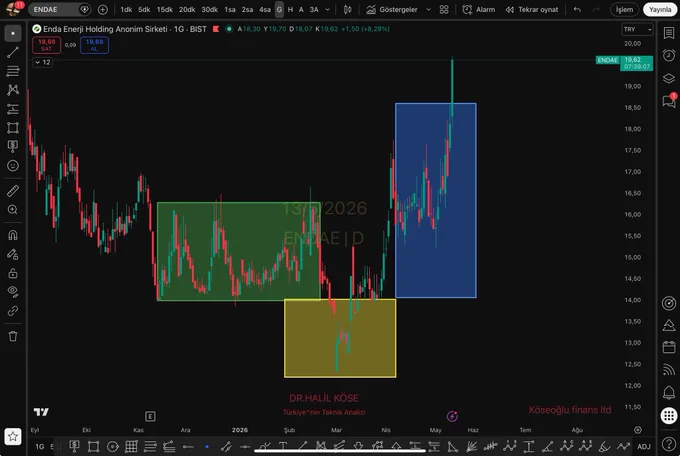Select the ruler measure tool
The image size is (680, 456).
13,190
